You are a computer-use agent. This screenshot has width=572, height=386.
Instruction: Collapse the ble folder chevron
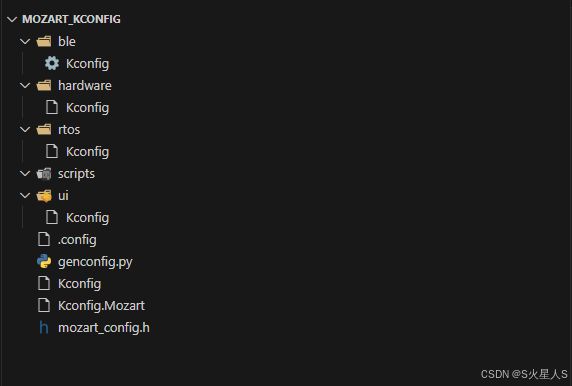tap(25, 41)
